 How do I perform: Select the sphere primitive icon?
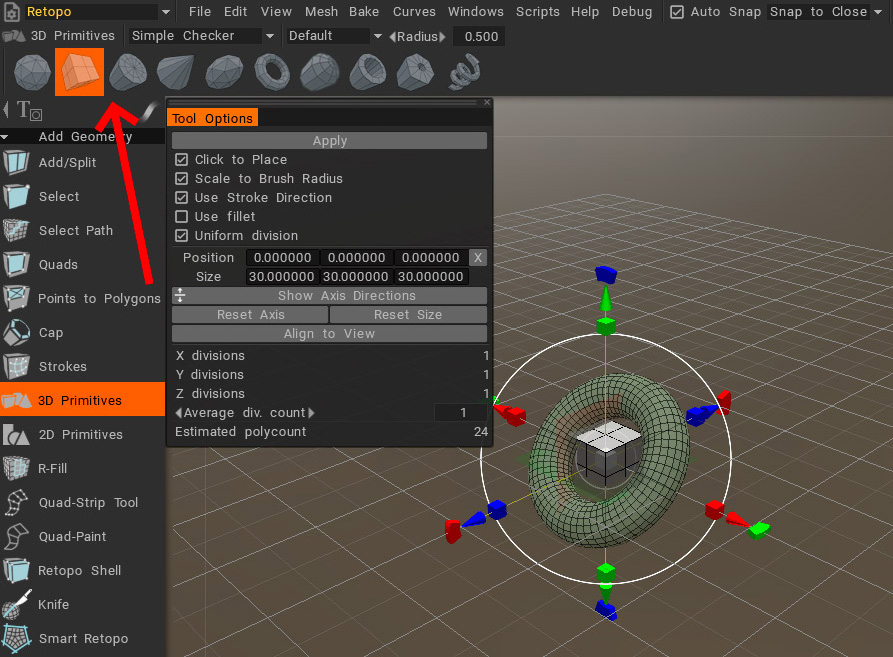tap(32, 72)
